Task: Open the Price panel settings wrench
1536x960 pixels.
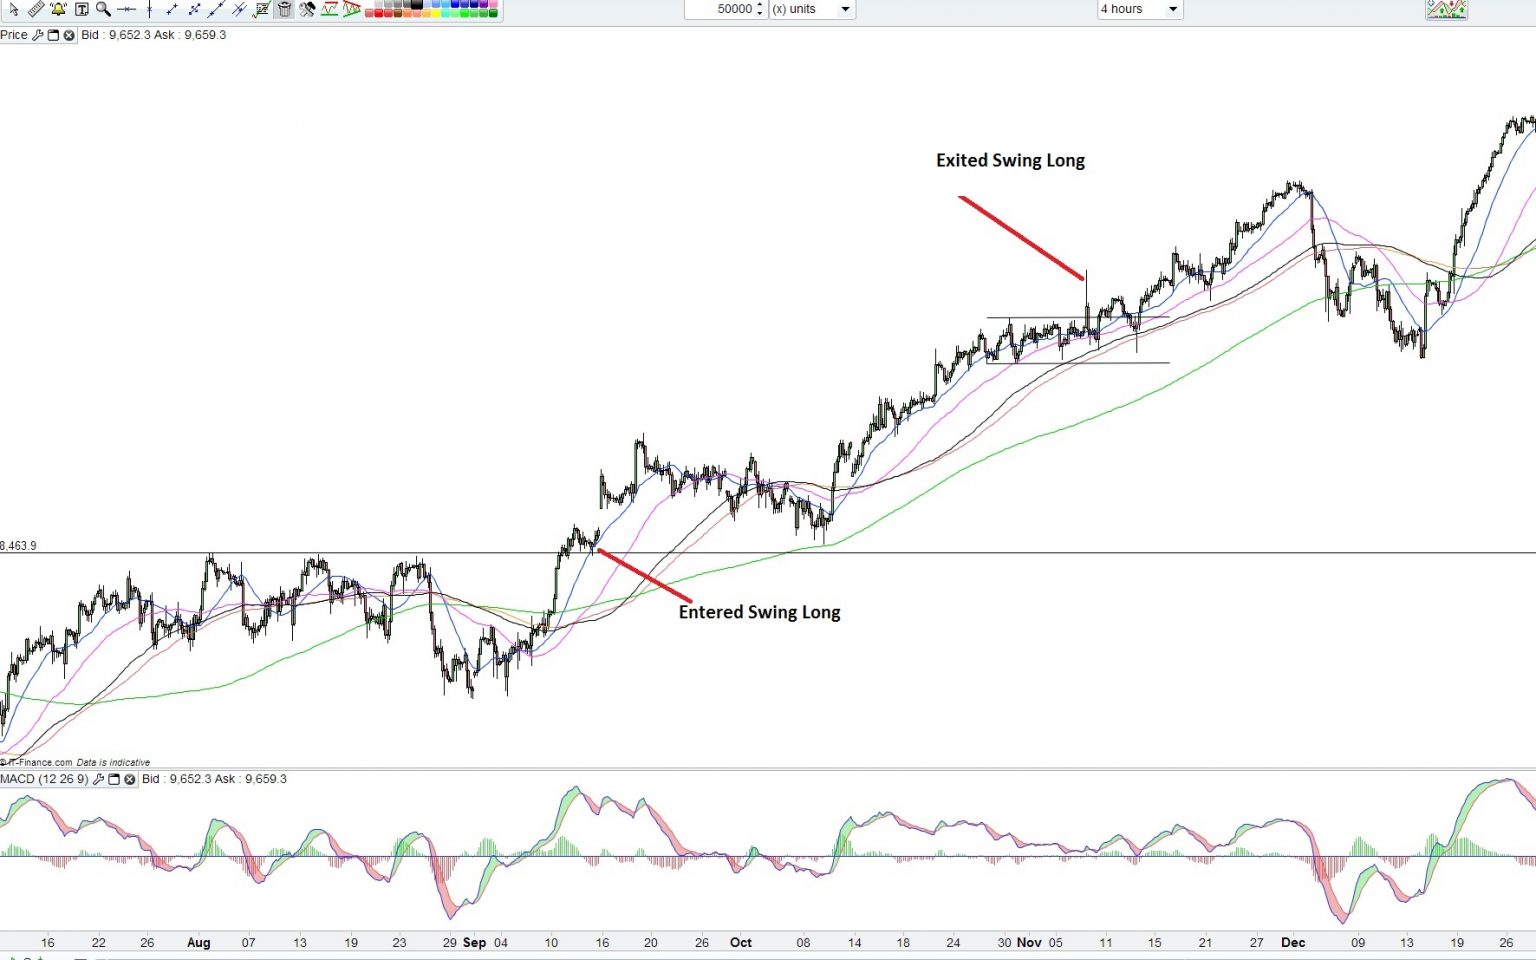Action: point(37,35)
